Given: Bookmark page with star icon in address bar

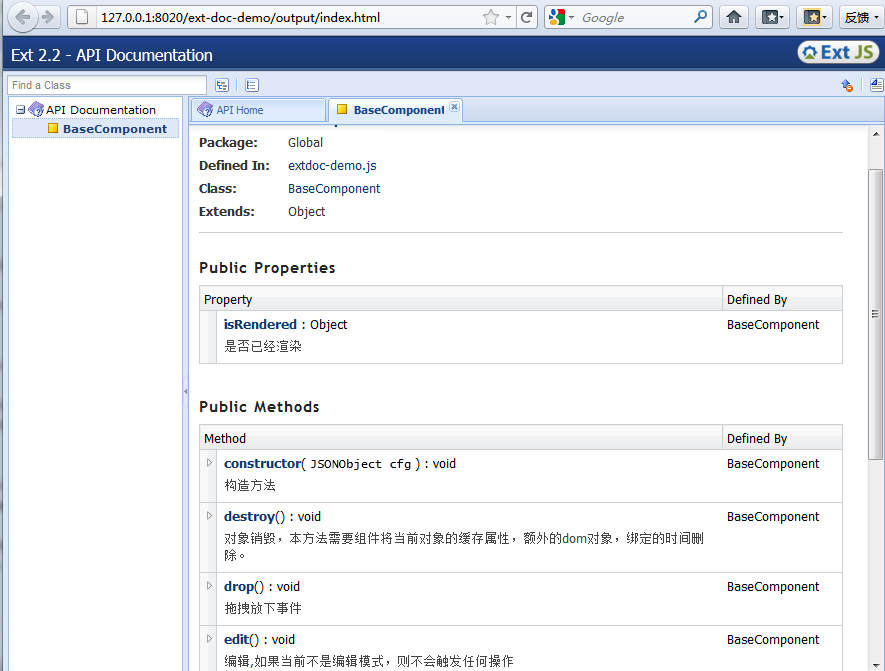Looking at the screenshot, I should tap(491, 17).
